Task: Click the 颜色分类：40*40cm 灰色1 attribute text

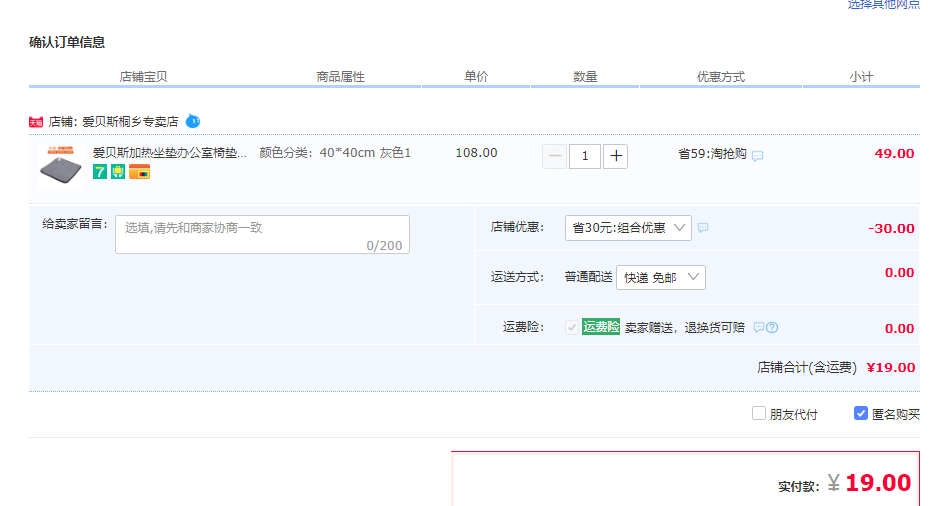Action: click(x=335, y=153)
